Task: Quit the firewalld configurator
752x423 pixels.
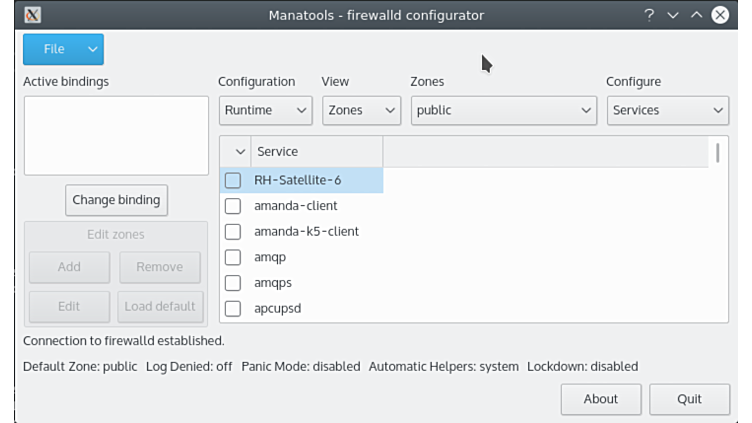Action: tap(689, 399)
